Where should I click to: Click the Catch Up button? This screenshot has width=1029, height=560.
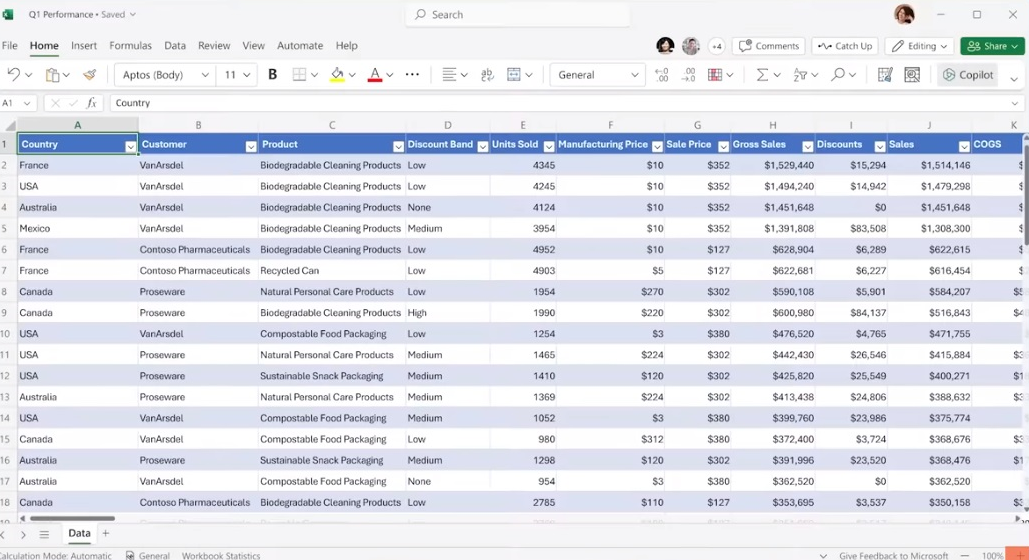click(x=844, y=46)
